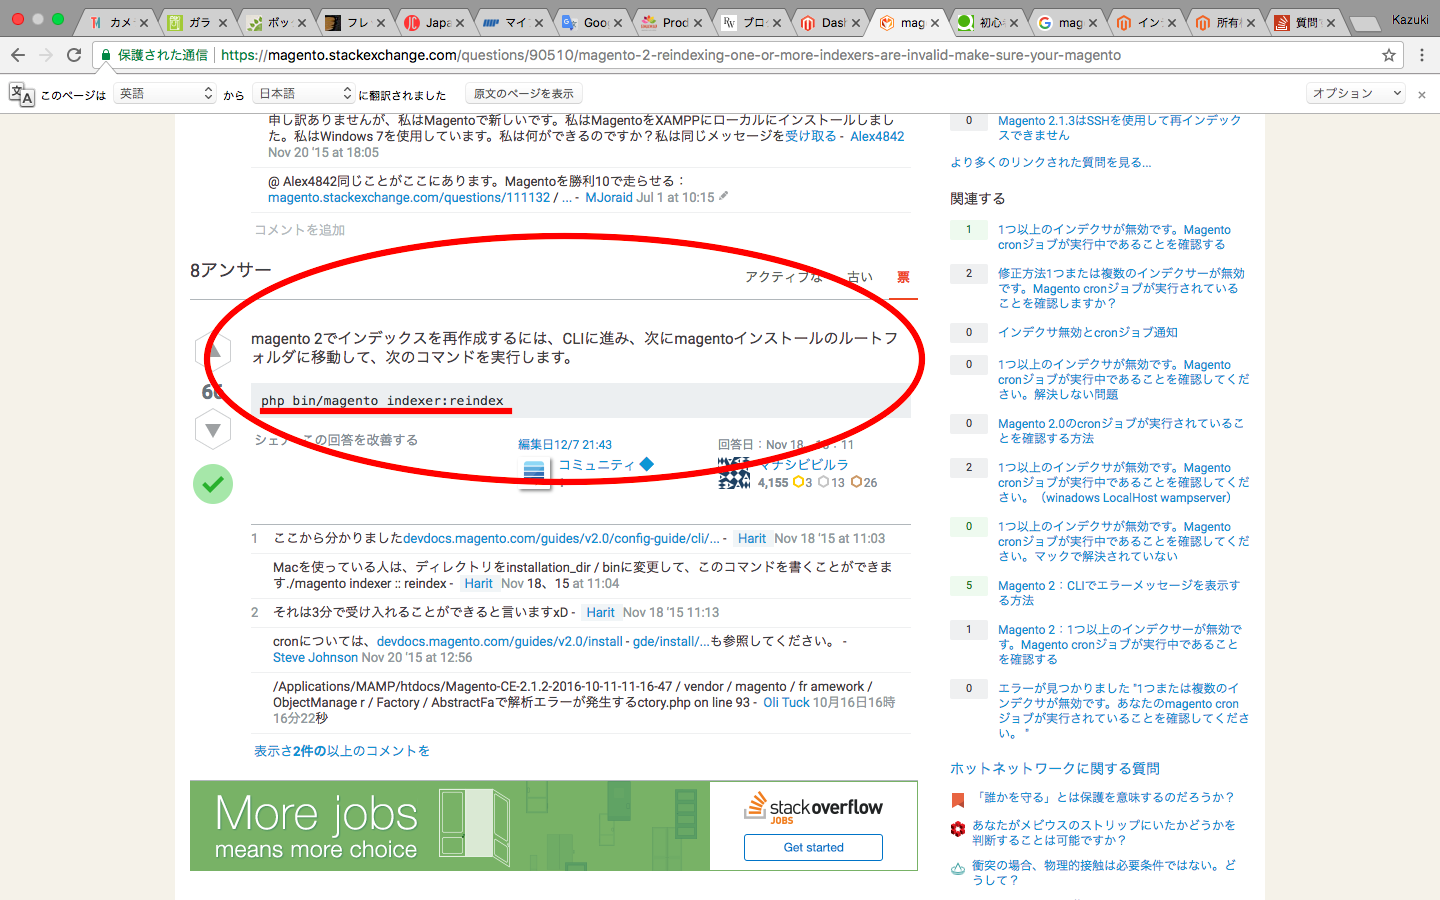Reload the current page
The image size is (1440, 900).
[x=74, y=55]
